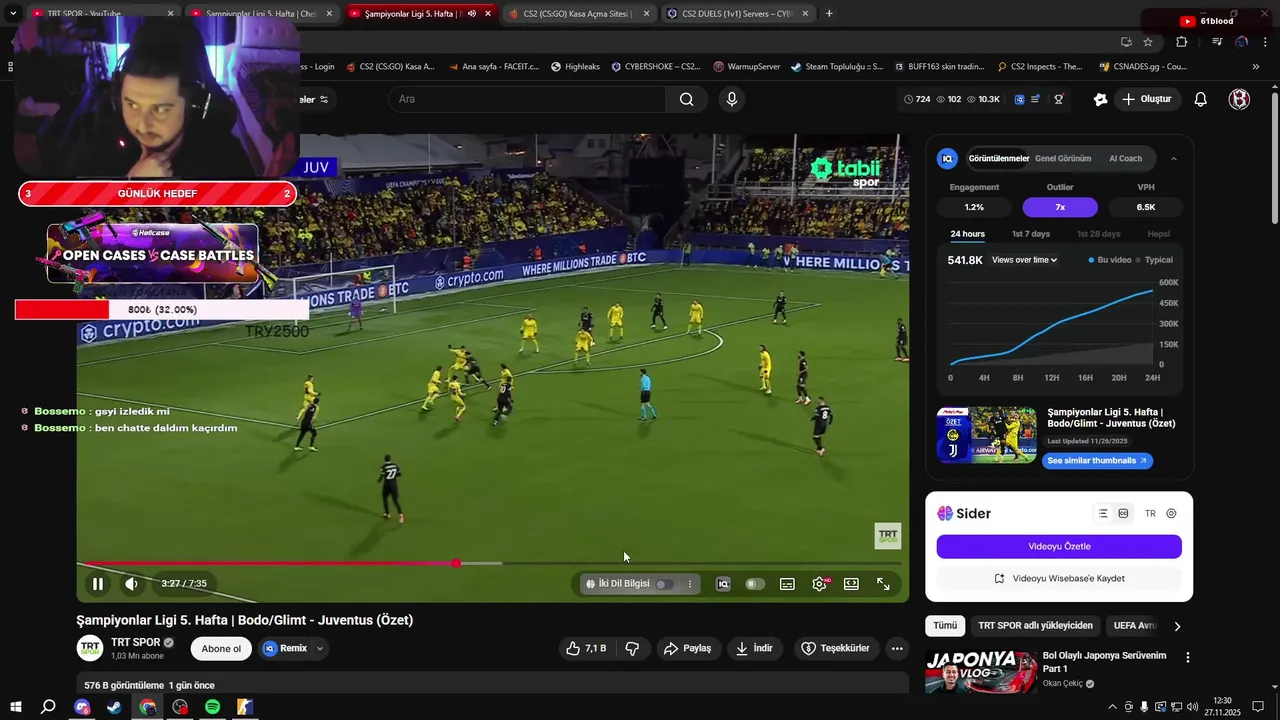Open the player settings gear
Screen dimensions: 1280x720
point(820,584)
